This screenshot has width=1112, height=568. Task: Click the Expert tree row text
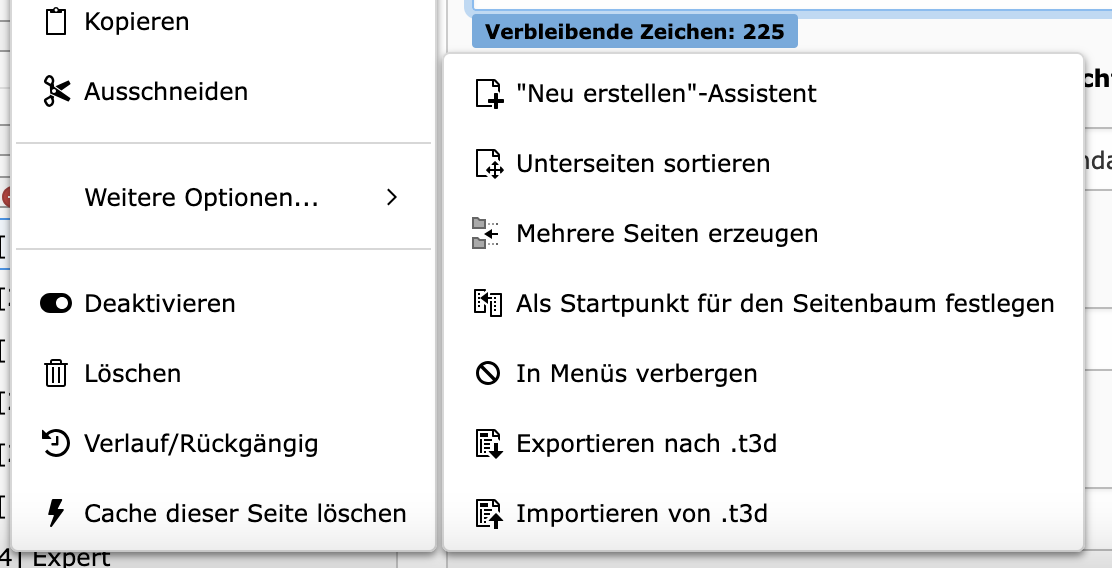coord(71,559)
